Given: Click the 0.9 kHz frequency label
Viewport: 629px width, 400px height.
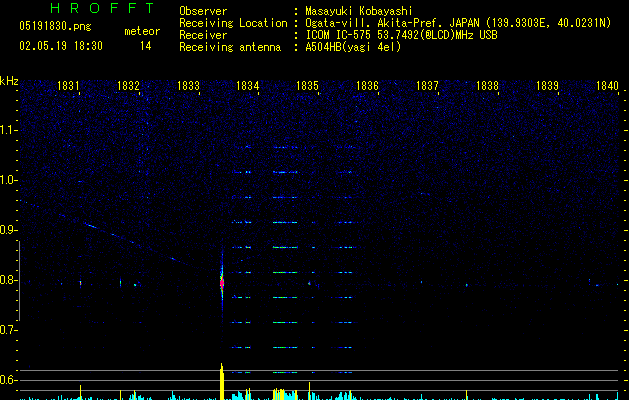Looking at the screenshot, I should 8,230.
